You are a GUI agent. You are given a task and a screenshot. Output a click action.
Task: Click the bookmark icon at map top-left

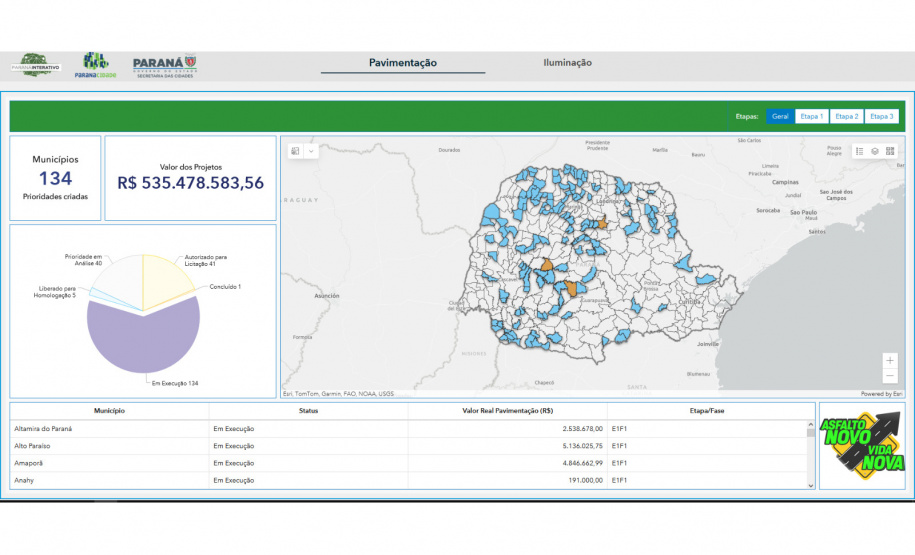[x=296, y=151]
